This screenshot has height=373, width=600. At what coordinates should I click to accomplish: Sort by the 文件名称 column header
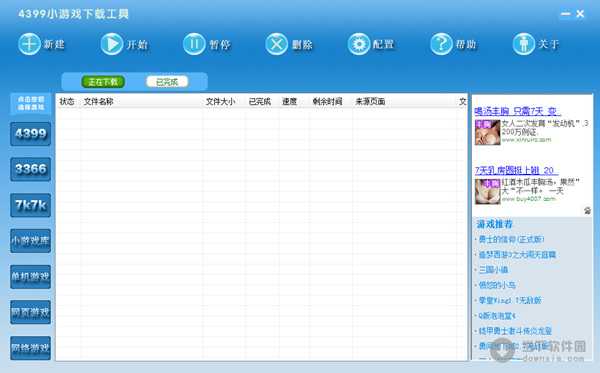coord(99,101)
